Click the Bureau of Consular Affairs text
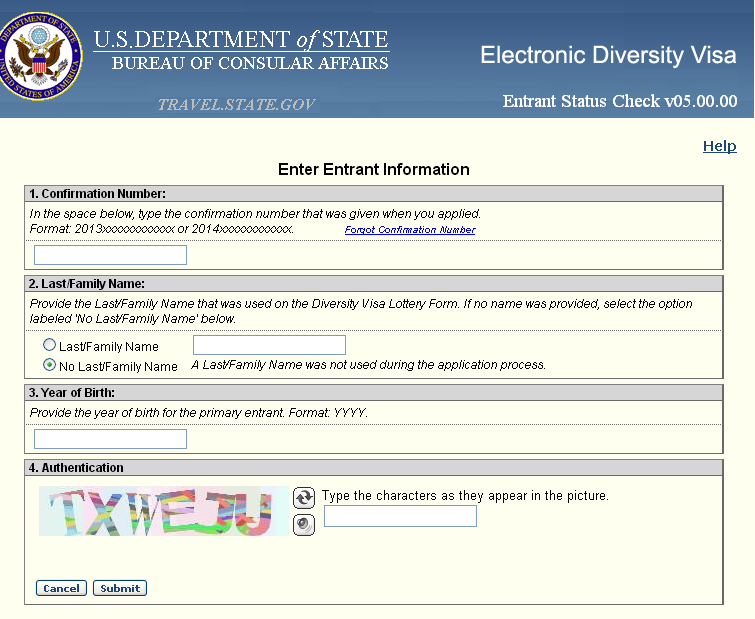755x619 pixels. coord(250,63)
